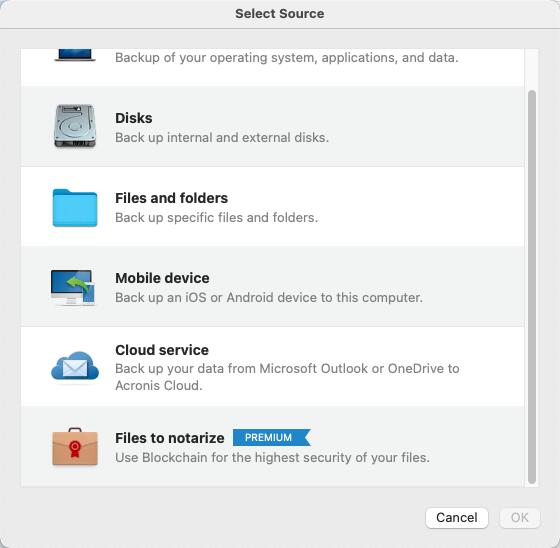Choose the Mobile device heading
Image resolution: width=560 pixels, height=548 pixels.
162,278
